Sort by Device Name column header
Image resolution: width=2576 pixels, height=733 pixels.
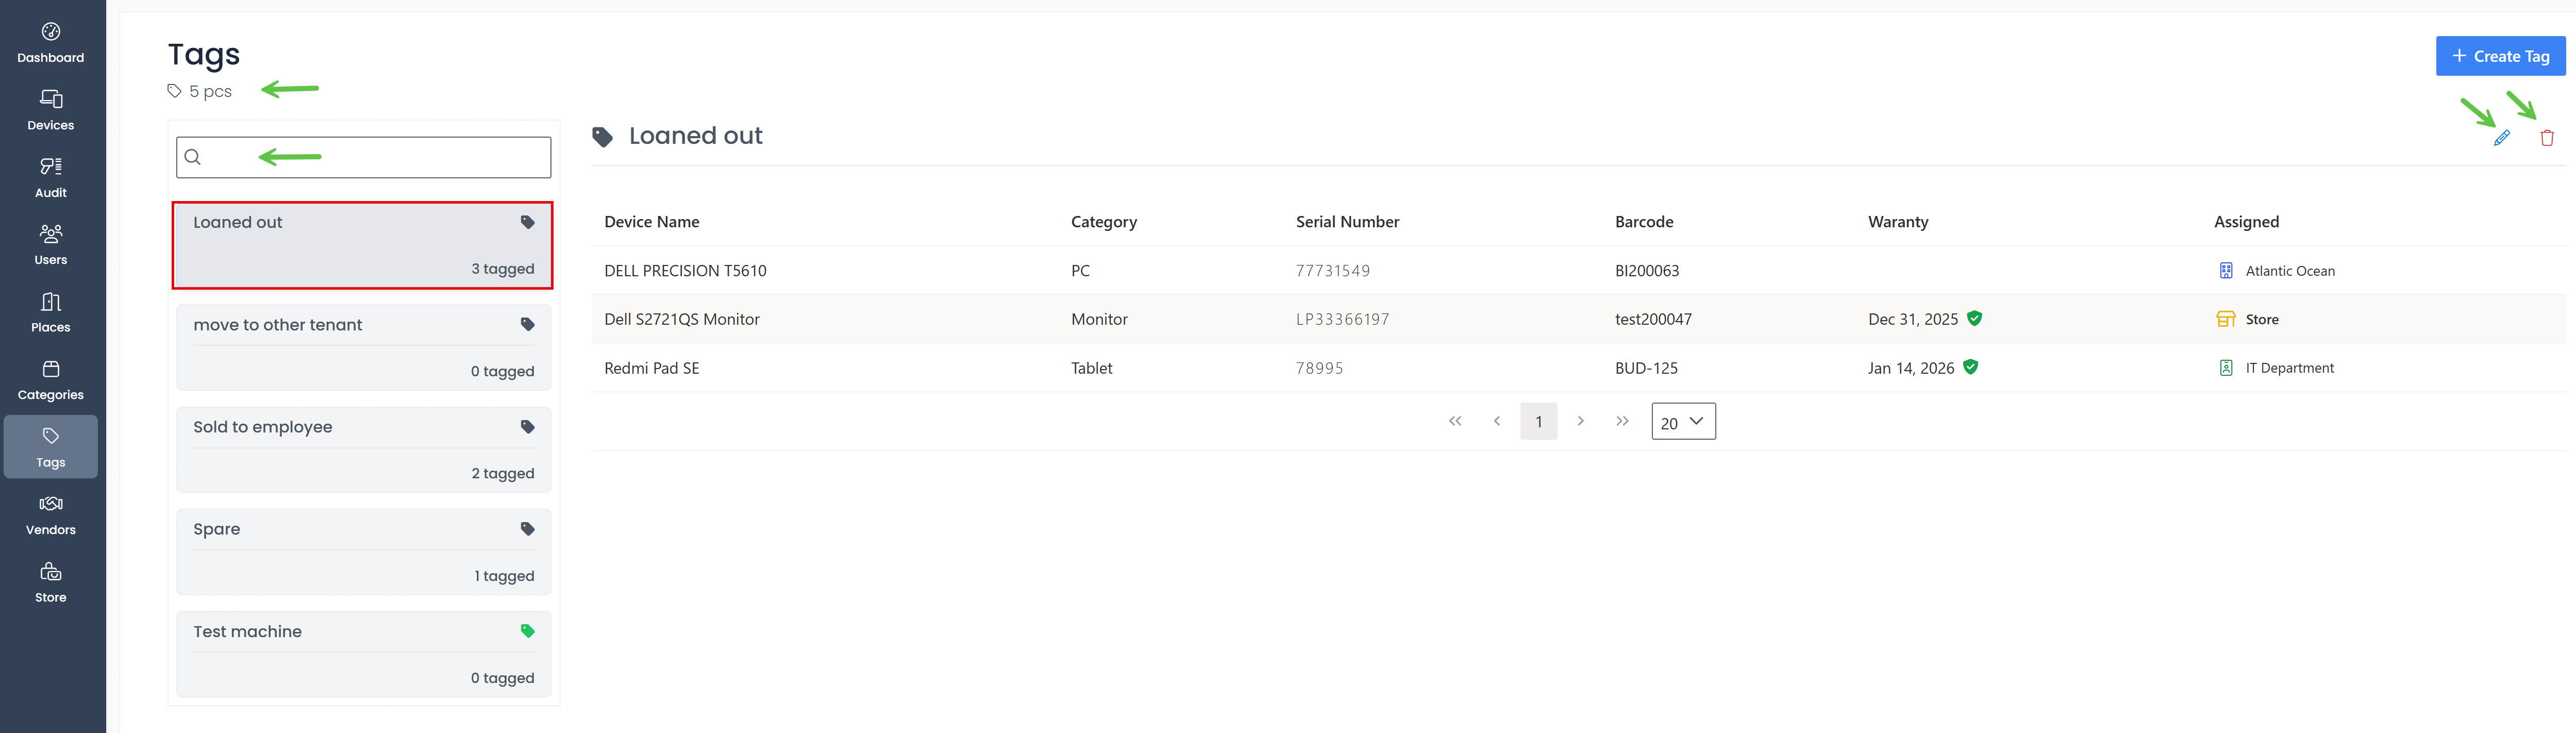pyautogui.click(x=652, y=222)
